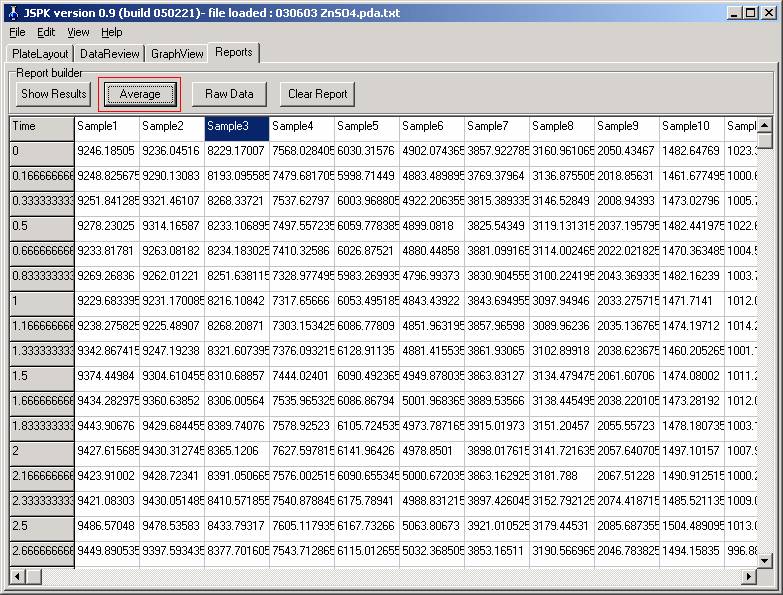Select row header for time 1.5
783x595 pixels.
click(x=42, y=378)
